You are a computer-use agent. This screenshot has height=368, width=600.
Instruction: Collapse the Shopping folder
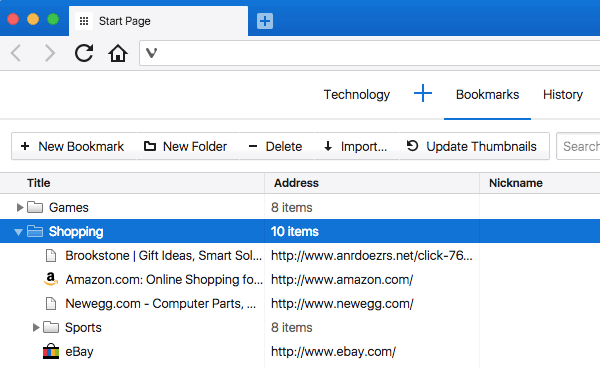point(18,232)
